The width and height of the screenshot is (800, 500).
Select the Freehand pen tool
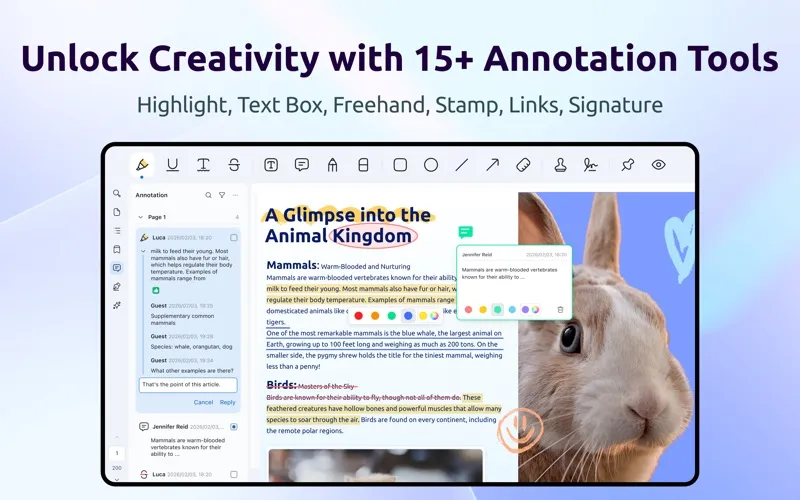tap(333, 165)
